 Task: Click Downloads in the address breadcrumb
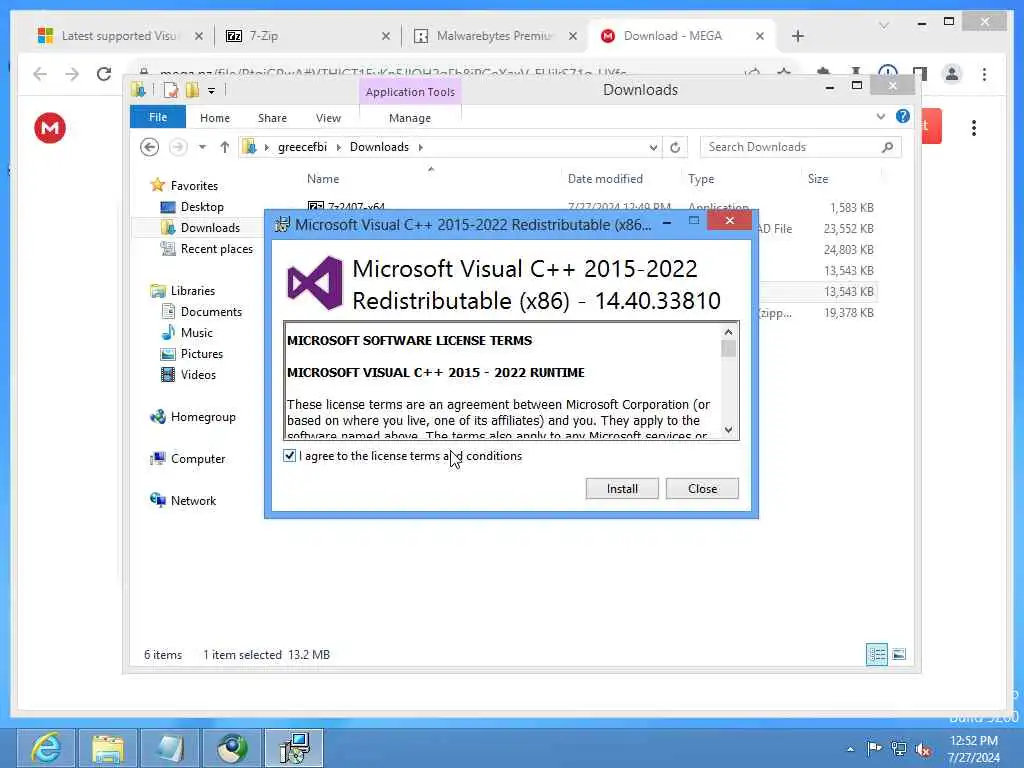tap(379, 147)
